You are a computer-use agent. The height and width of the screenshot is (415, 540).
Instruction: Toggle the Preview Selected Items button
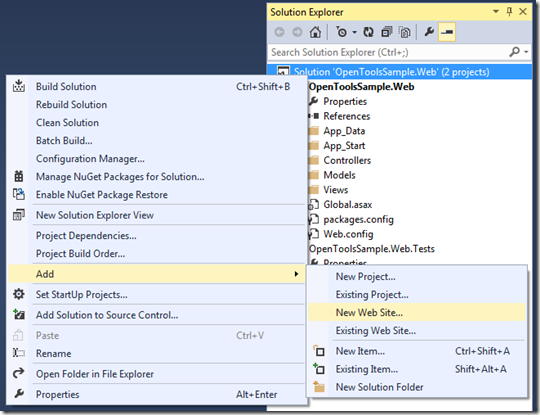tap(447, 32)
